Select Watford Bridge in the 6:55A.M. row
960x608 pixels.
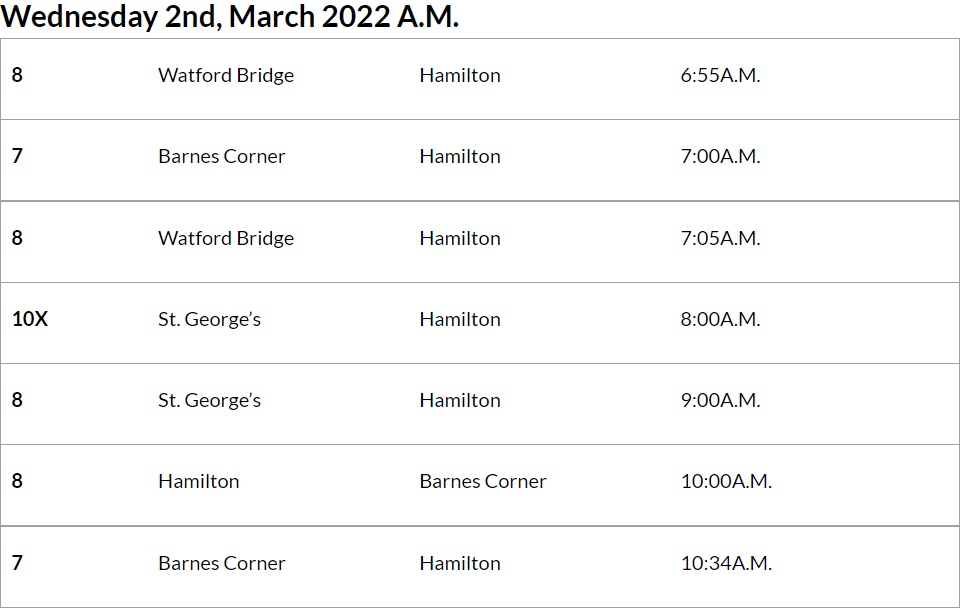point(226,76)
